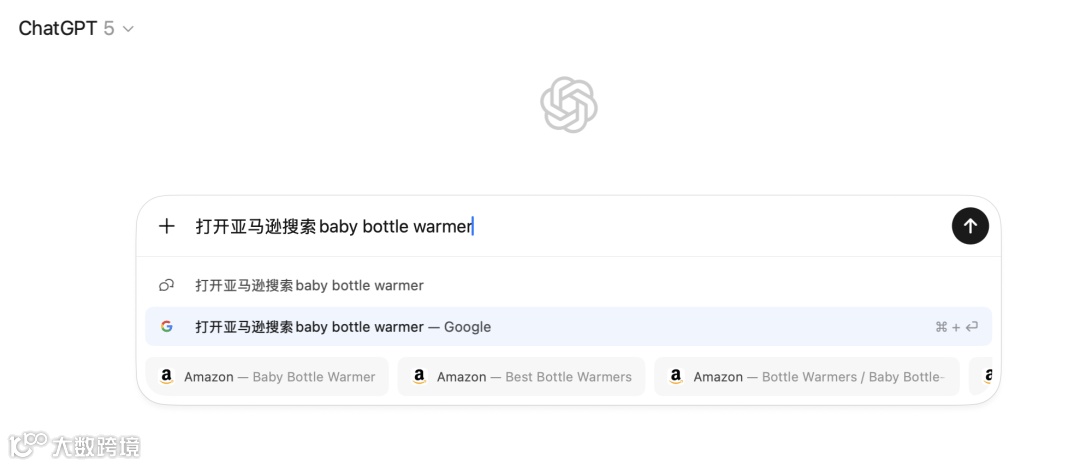Click the Amazon logo on the Baby Bottle Warmer chip
The height and width of the screenshot is (466, 1080).
click(x=166, y=377)
